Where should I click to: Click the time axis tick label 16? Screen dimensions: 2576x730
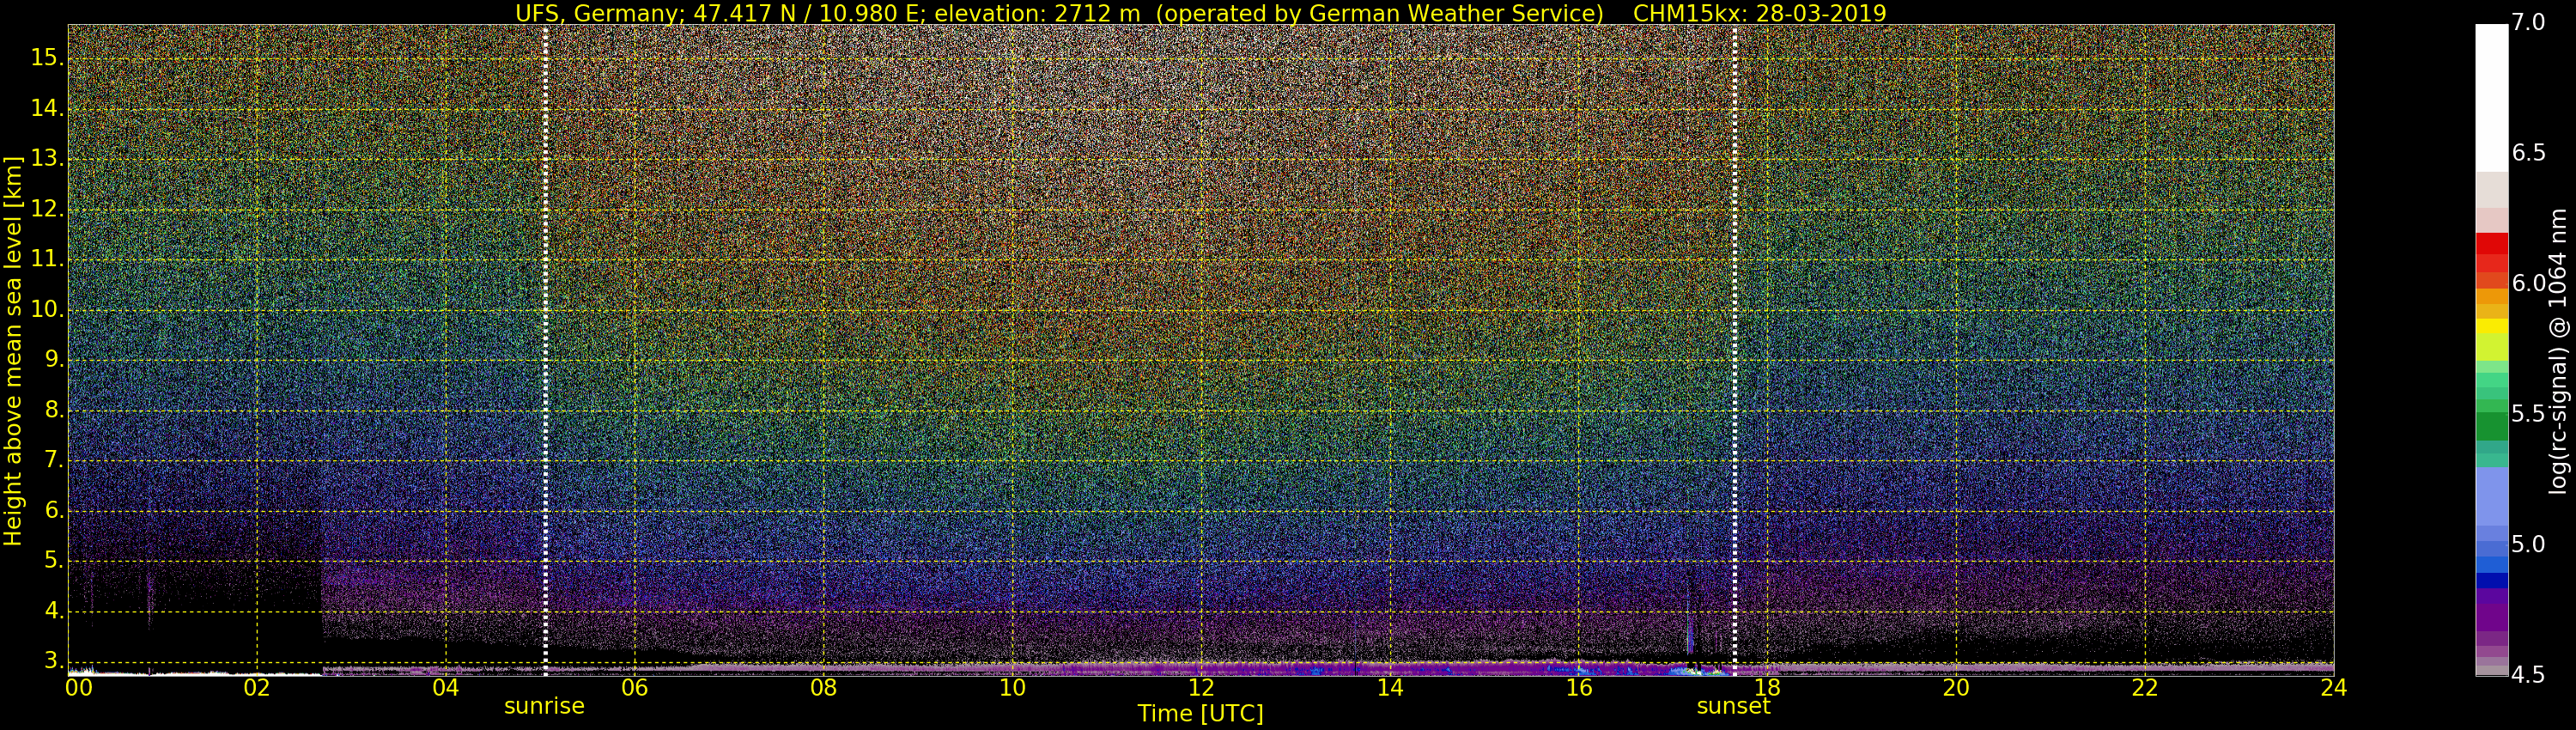click(x=1579, y=688)
